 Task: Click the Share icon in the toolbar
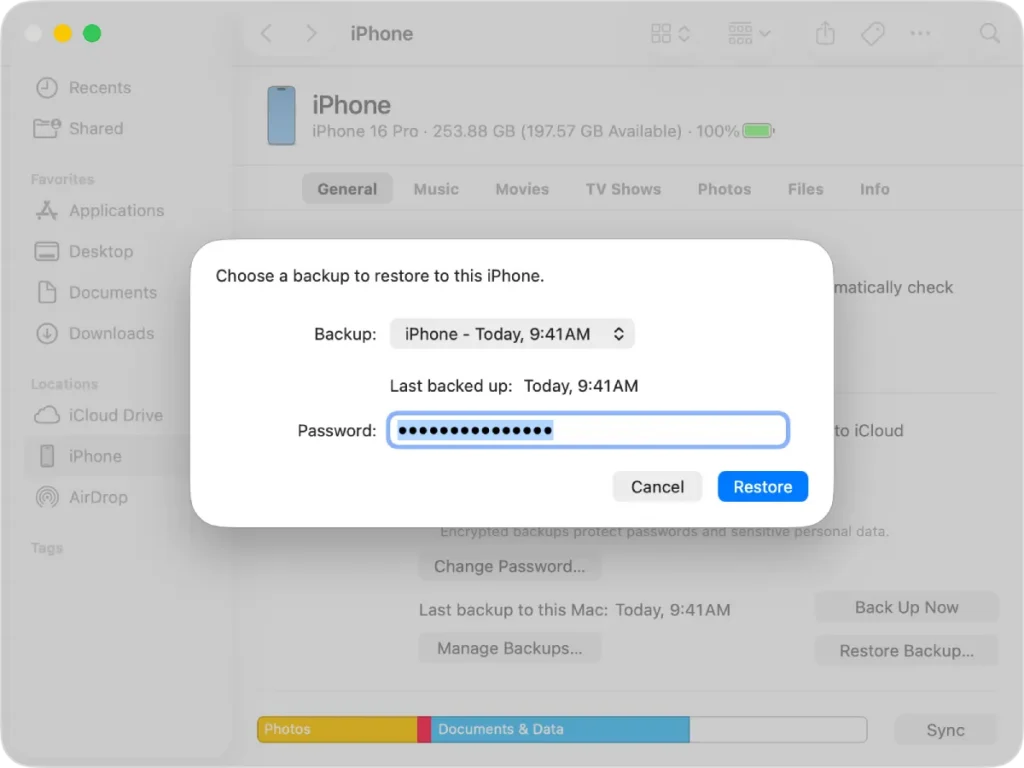(x=824, y=33)
